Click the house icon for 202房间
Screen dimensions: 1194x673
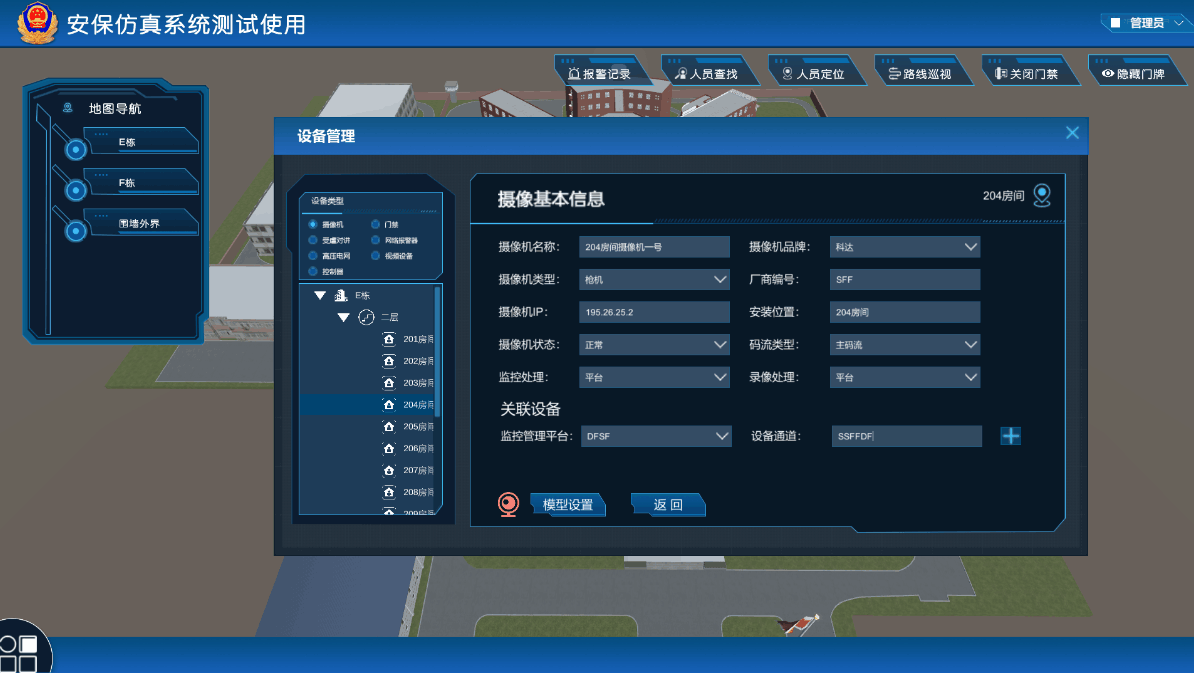[389, 361]
